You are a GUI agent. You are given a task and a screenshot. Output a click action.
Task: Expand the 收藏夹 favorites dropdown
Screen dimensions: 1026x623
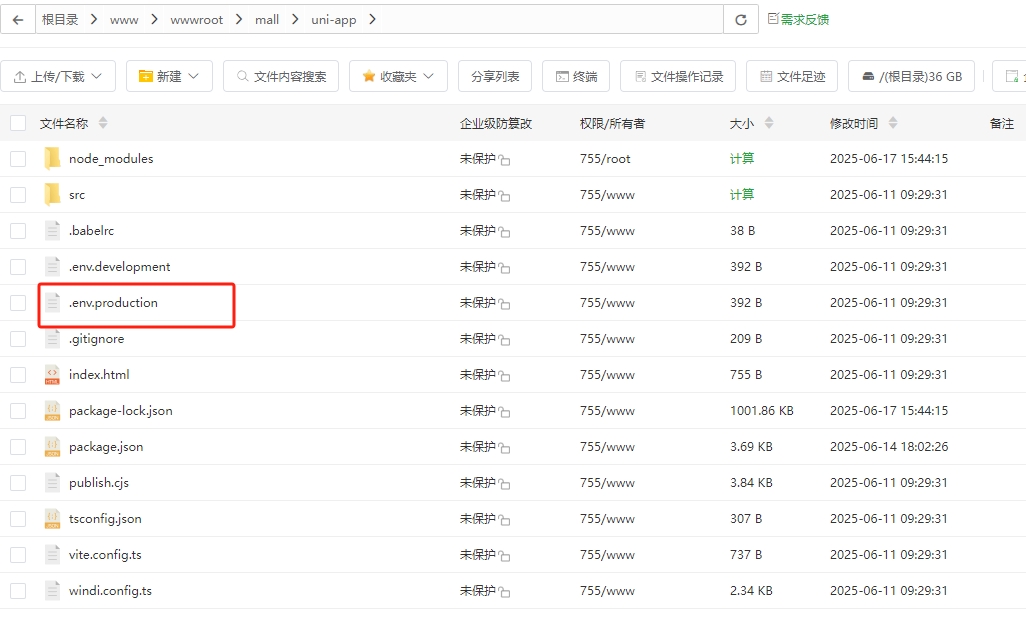click(397, 75)
